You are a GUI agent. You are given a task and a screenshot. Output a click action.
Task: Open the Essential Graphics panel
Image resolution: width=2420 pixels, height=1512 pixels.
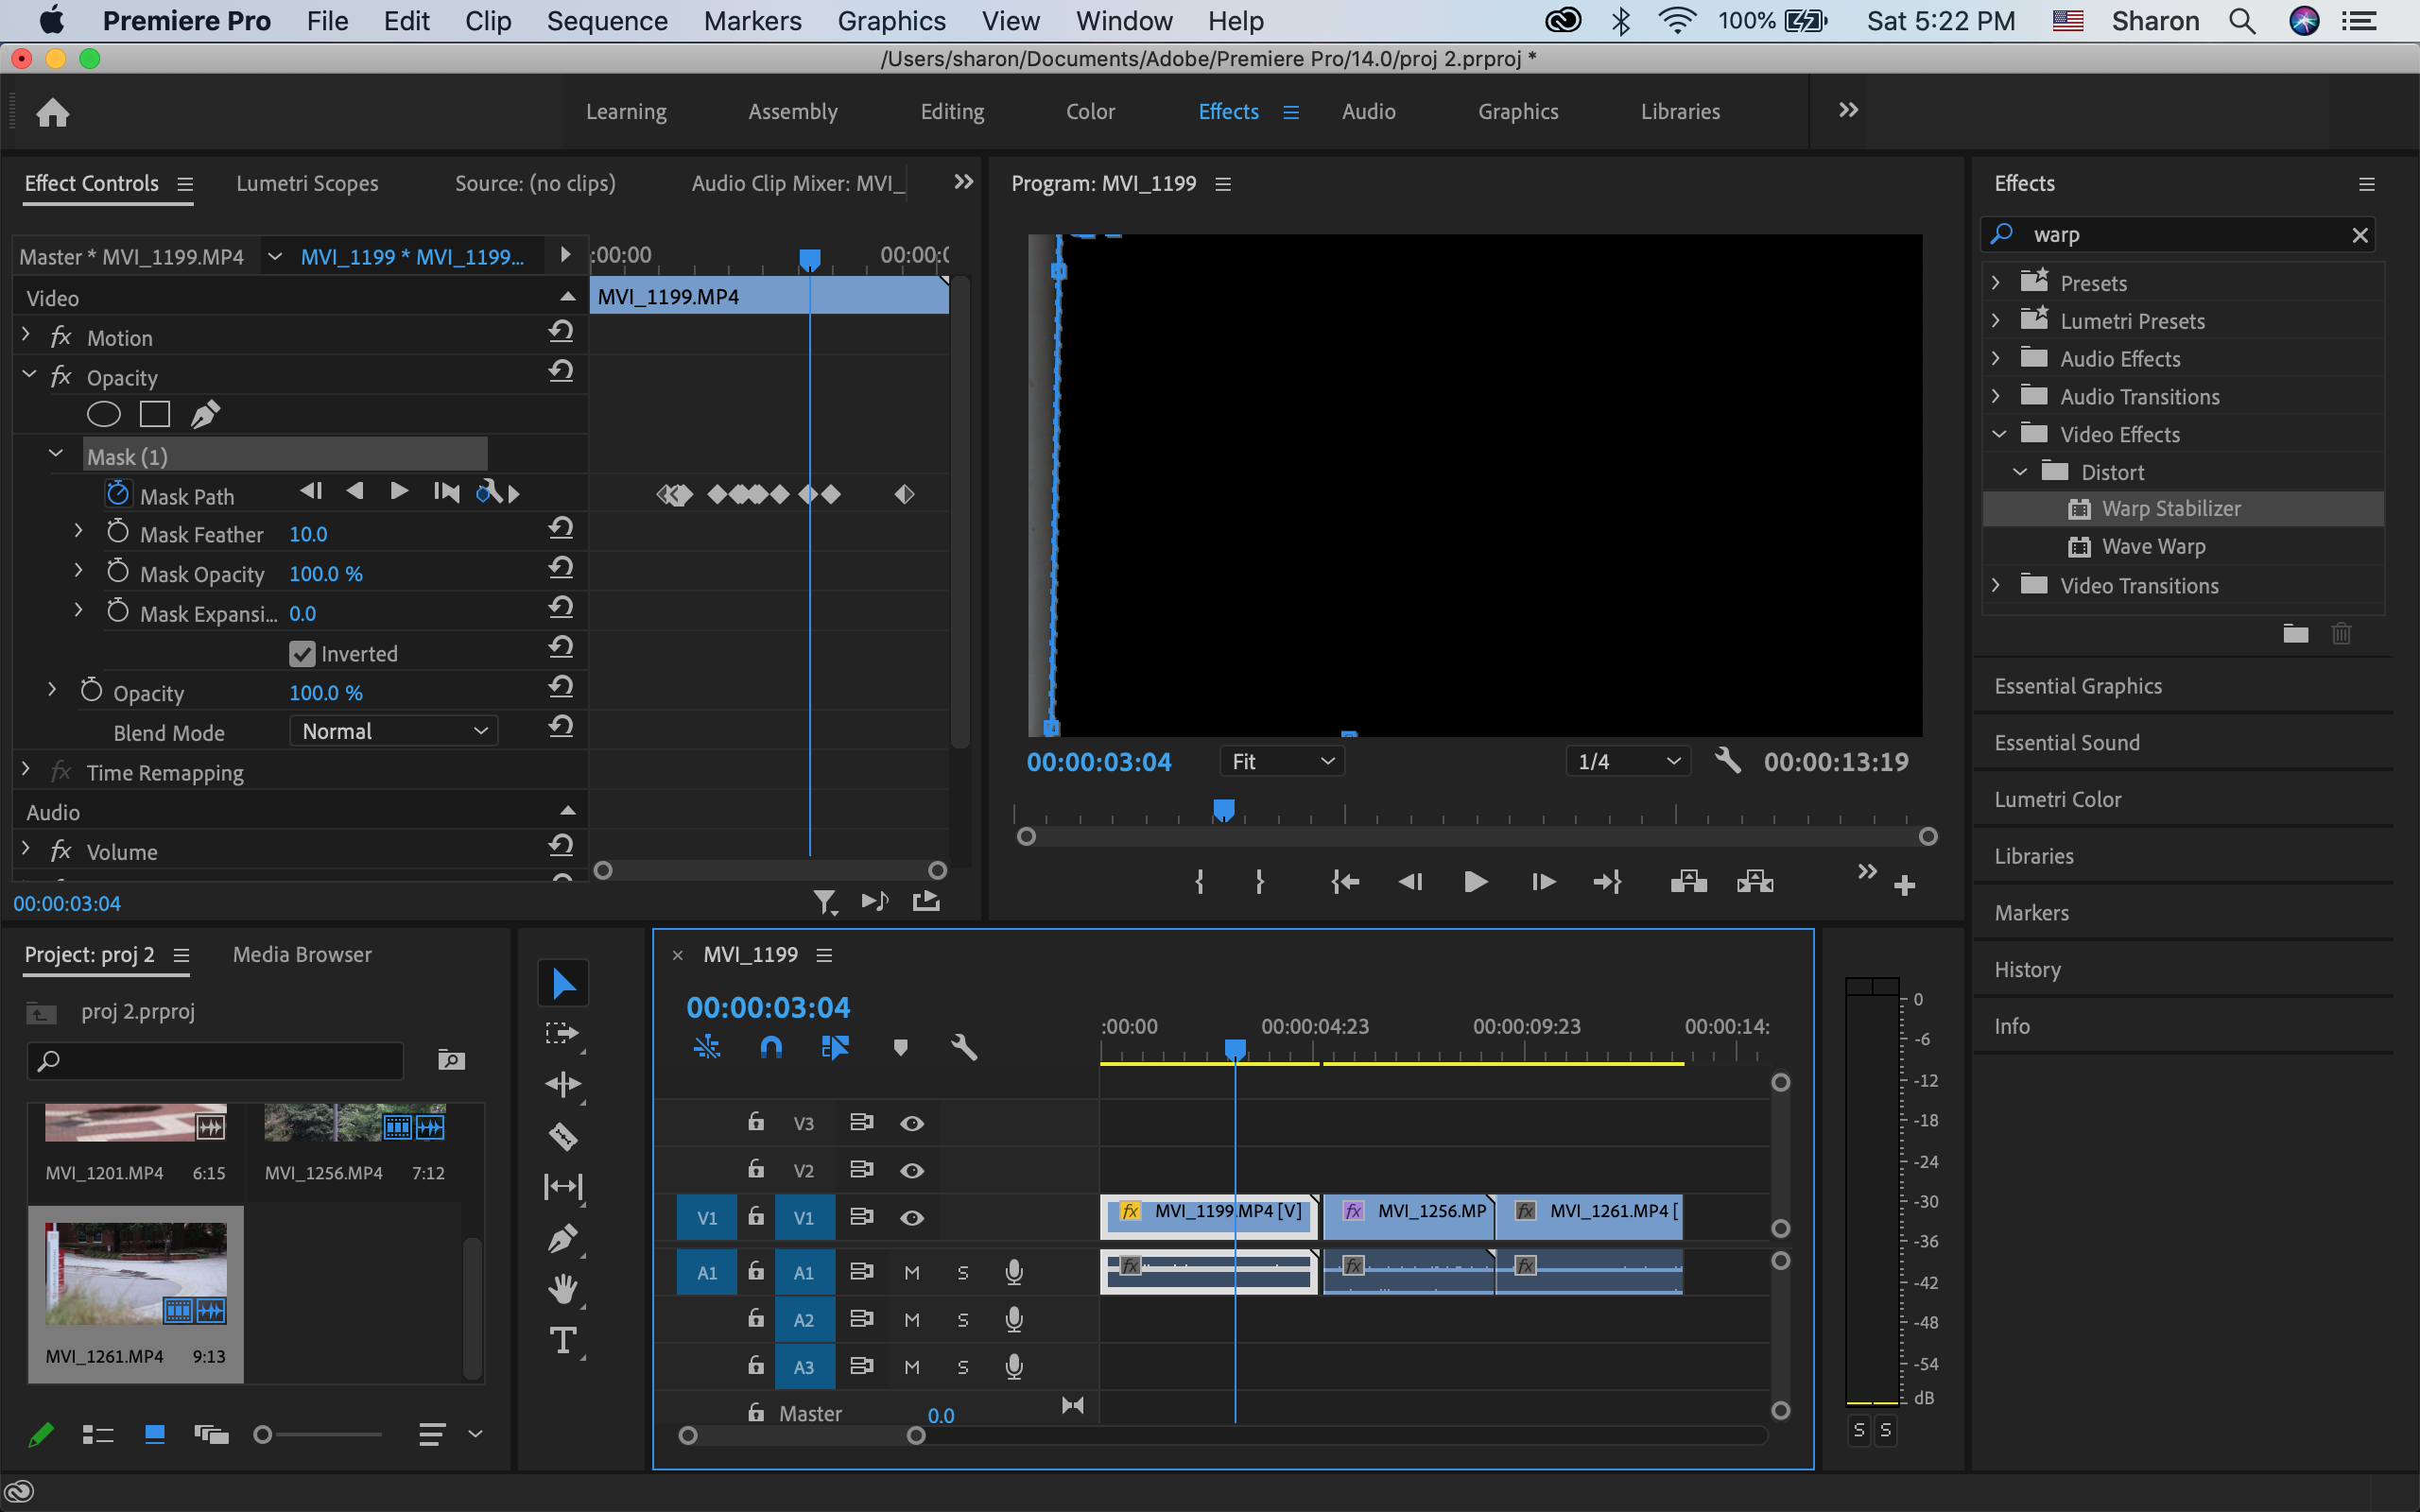2078,686
